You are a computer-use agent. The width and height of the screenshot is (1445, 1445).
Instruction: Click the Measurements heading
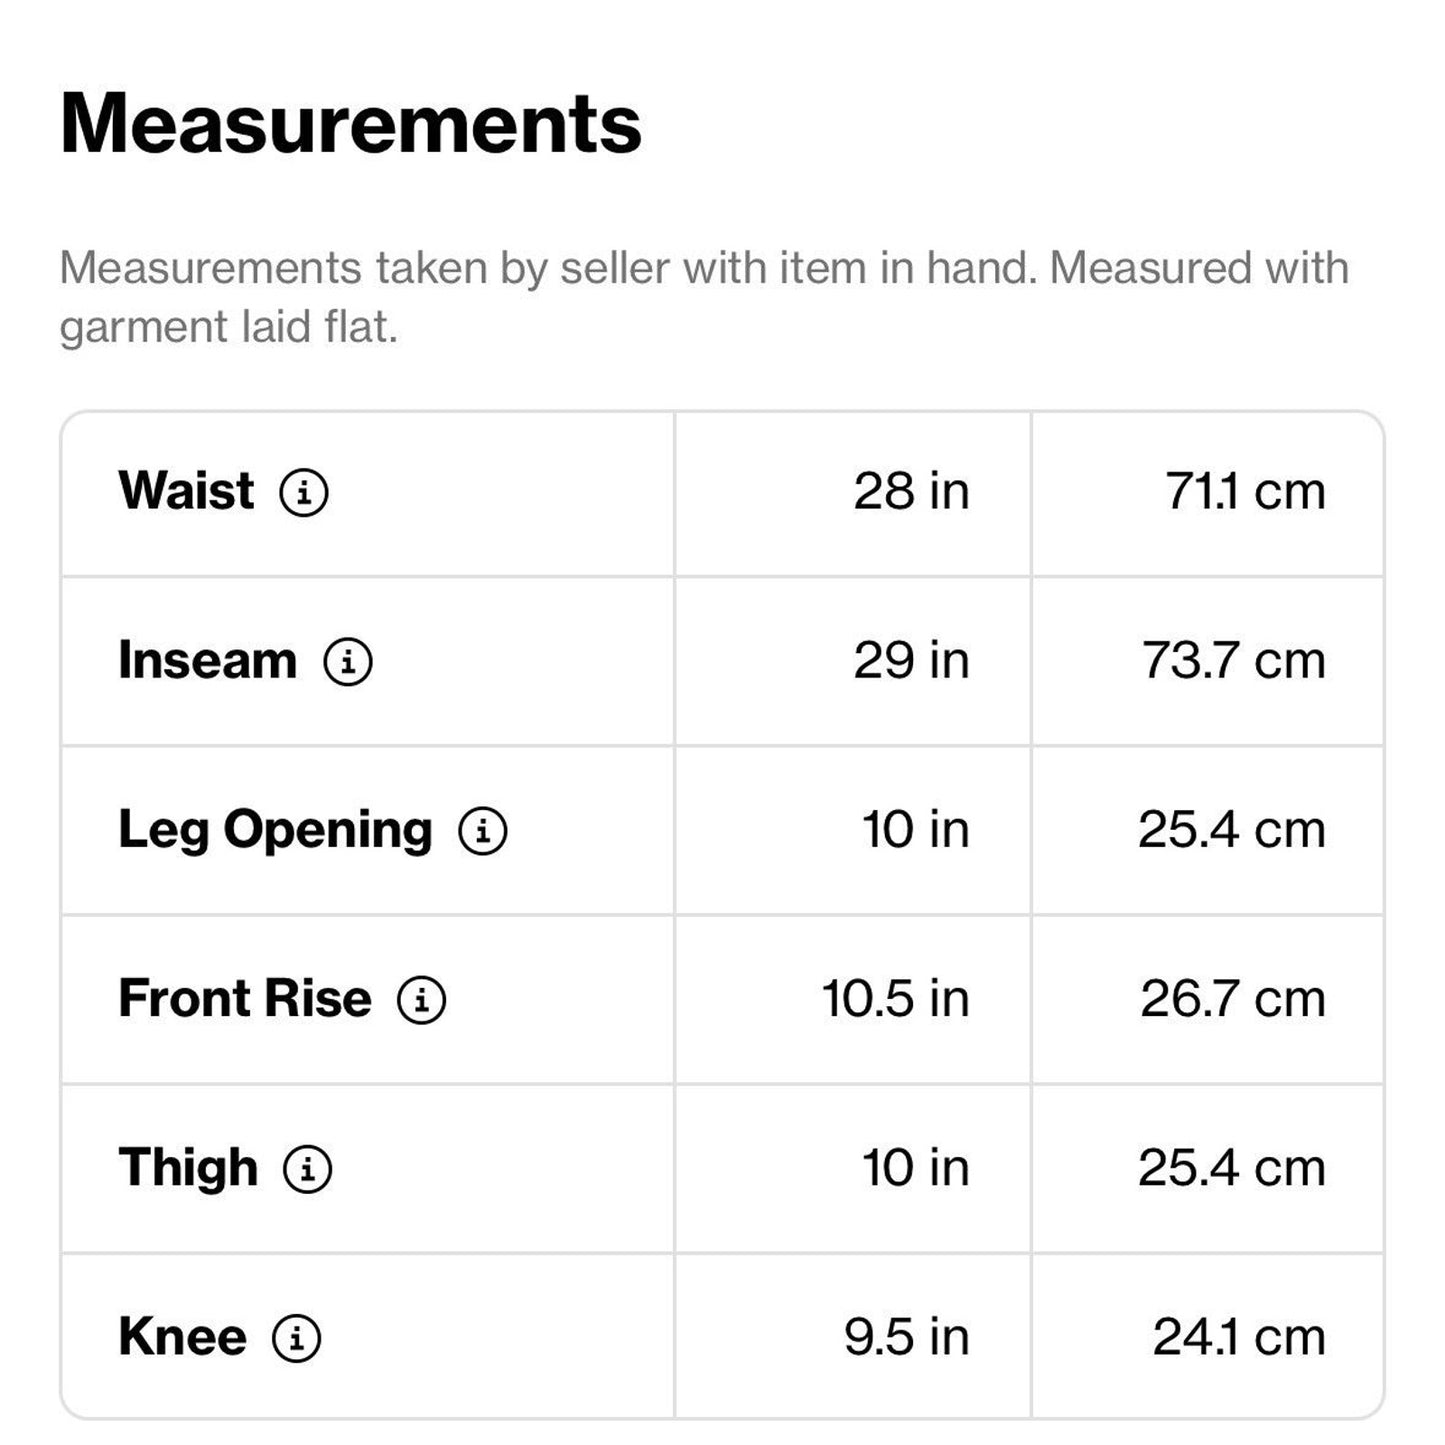pos(350,124)
